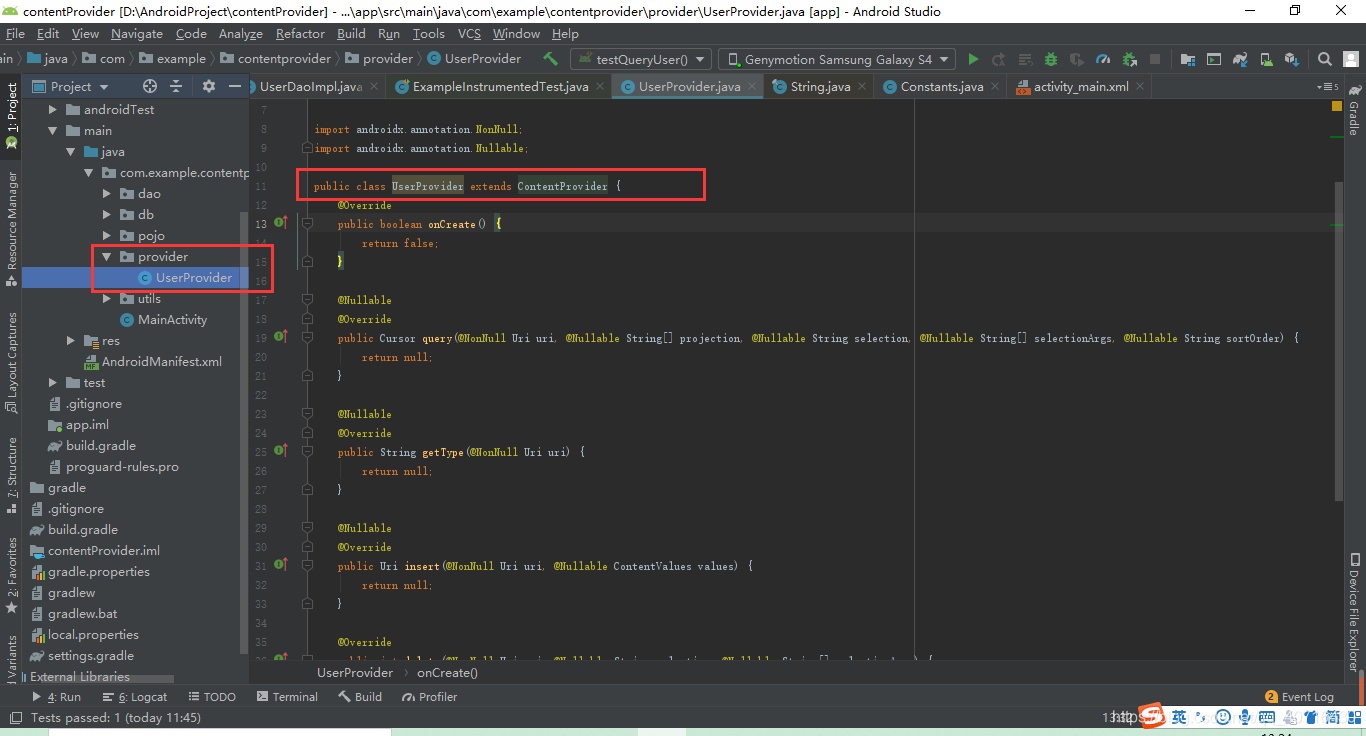Click Attach Debugger to Android Process icon

click(x=1129, y=59)
